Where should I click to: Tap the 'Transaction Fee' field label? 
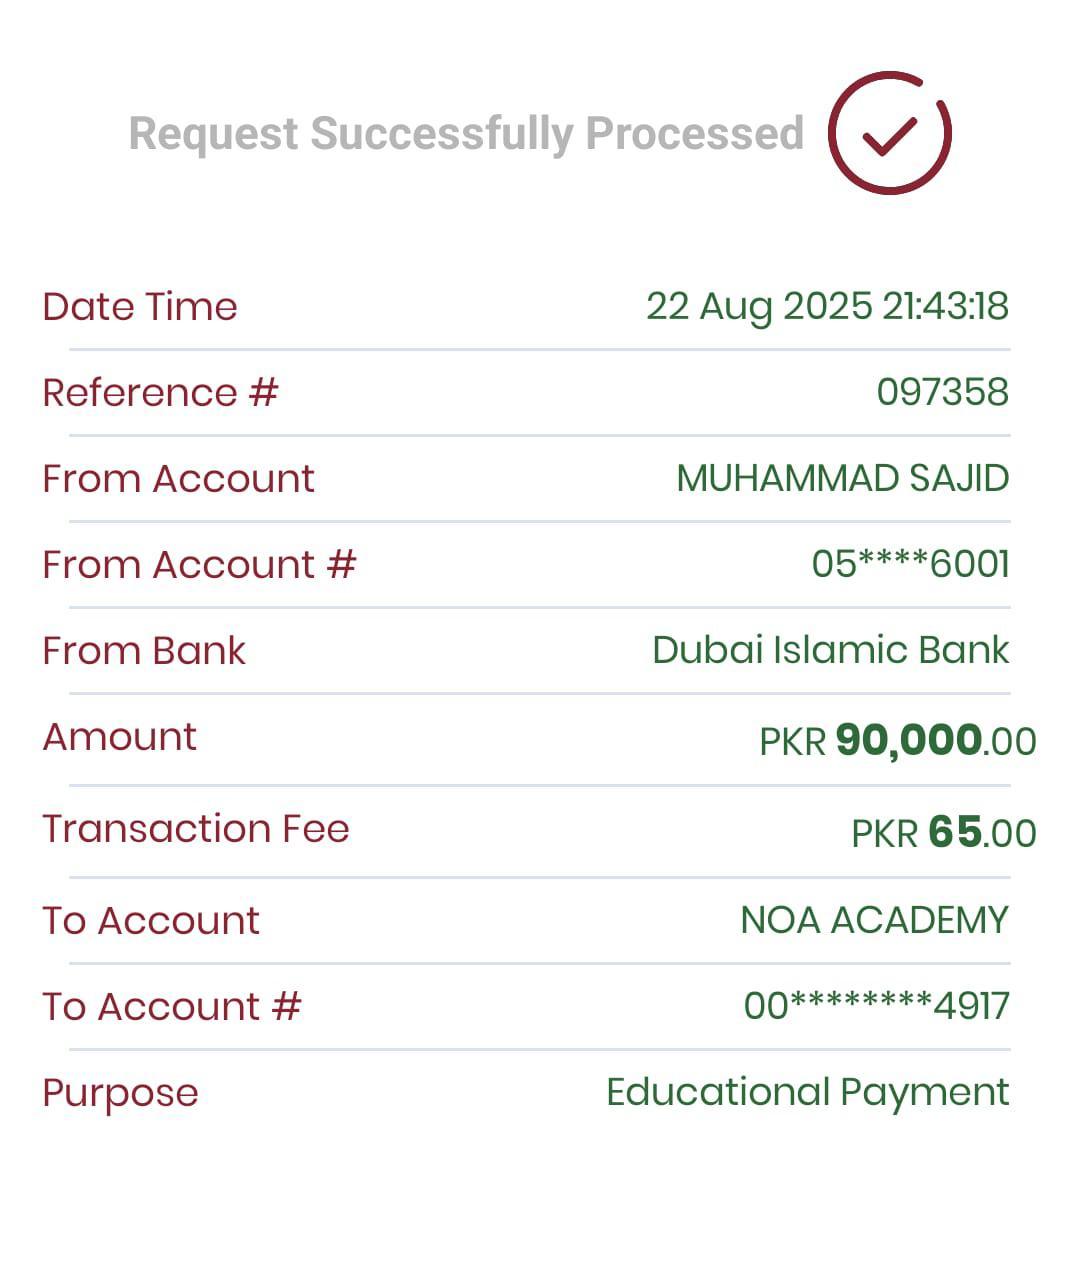(x=196, y=828)
